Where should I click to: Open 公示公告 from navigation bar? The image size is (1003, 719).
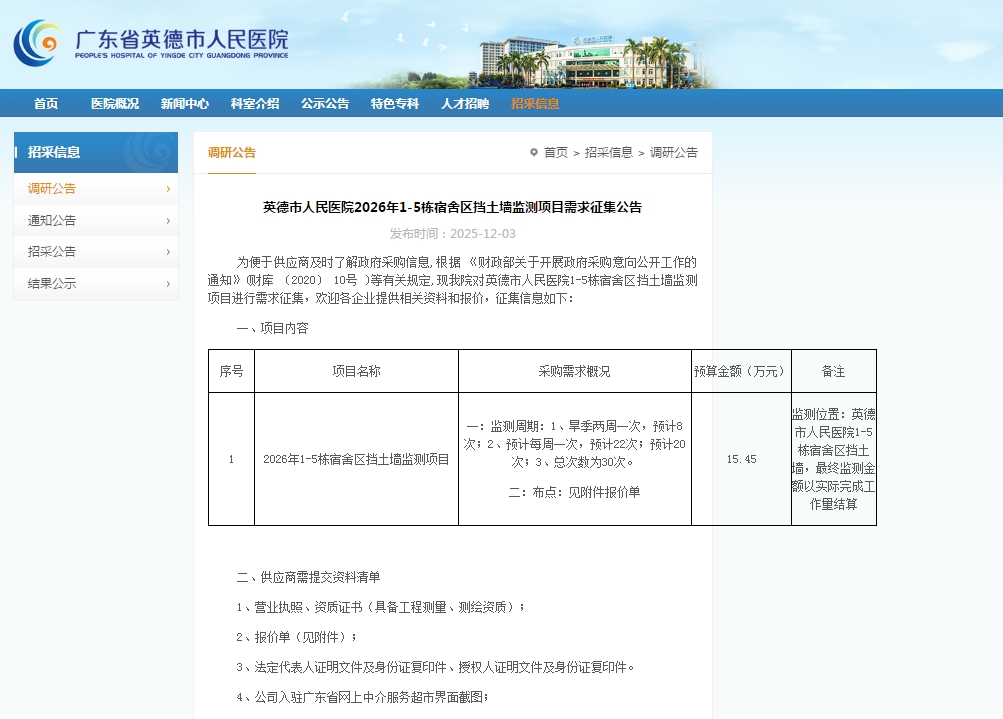(x=325, y=104)
